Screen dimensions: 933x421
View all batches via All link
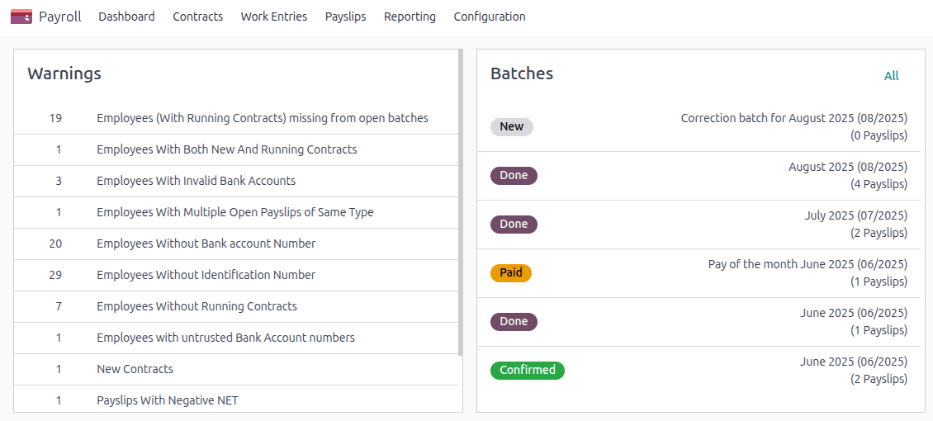click(891, 76)
